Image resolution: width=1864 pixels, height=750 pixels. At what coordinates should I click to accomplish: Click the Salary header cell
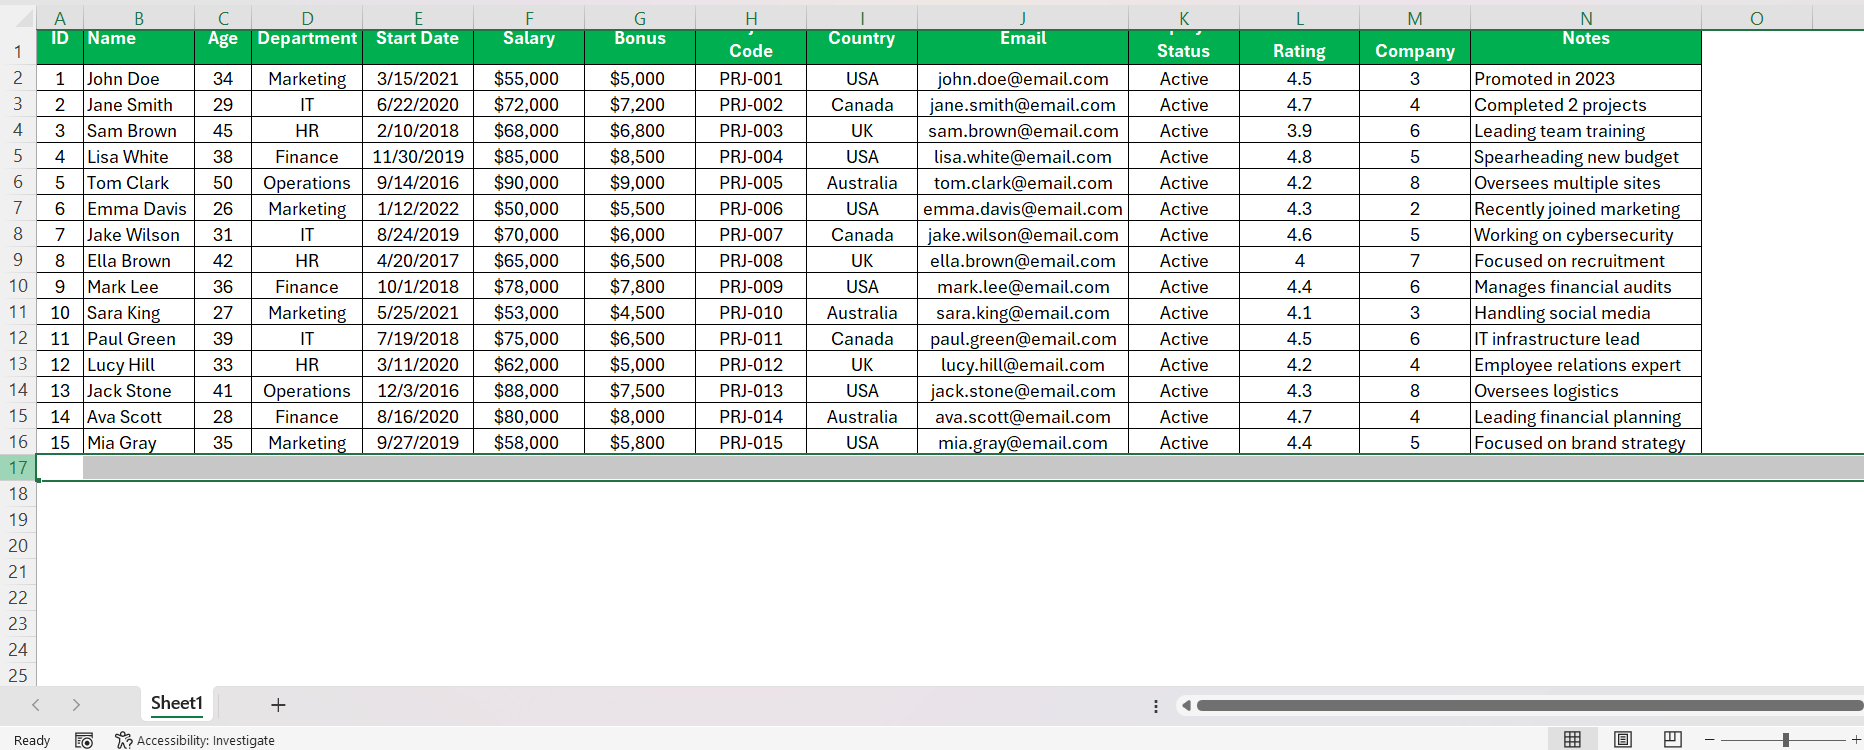(x=529, y=46)
